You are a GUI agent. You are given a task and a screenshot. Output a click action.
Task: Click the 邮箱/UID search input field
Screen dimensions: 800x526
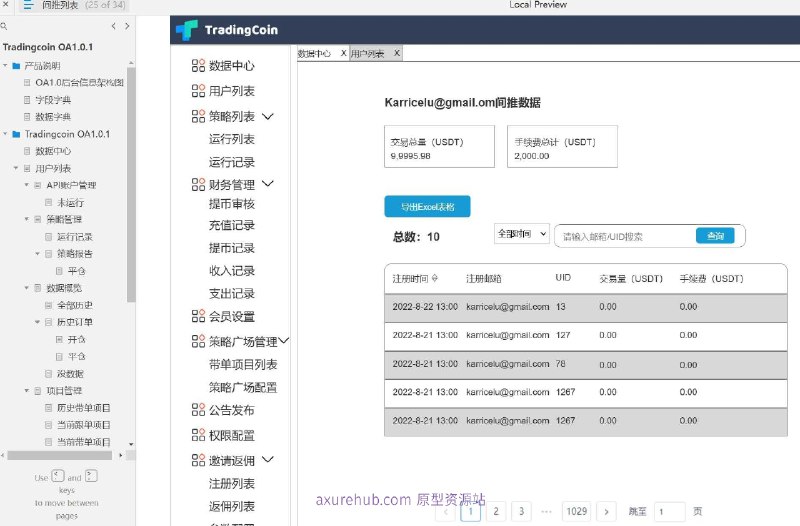click(627, 236)
